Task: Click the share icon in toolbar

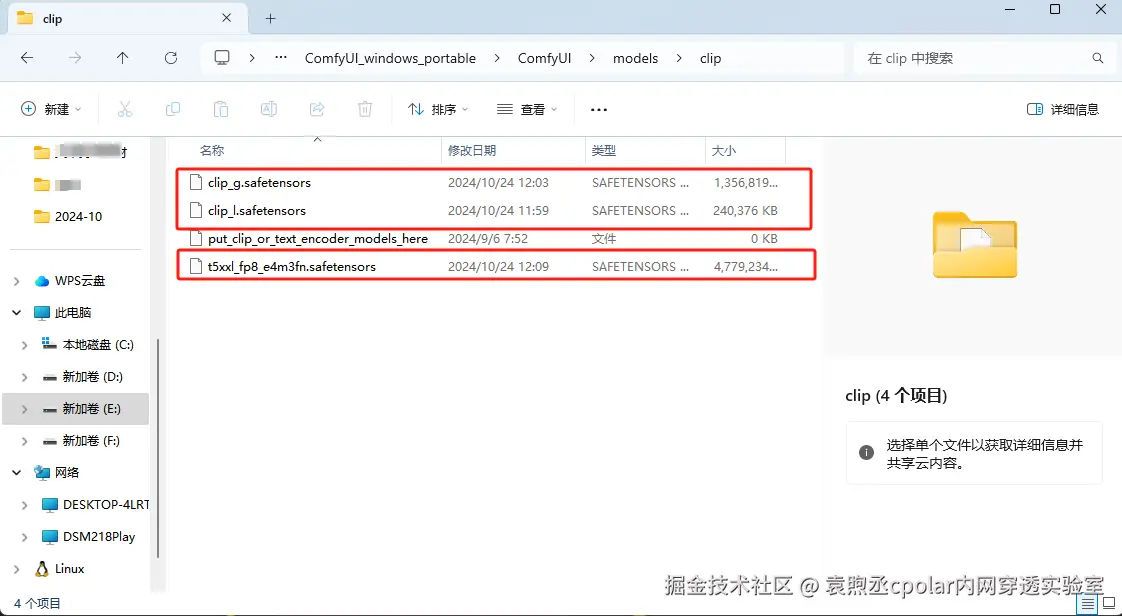Action: [x=316, y=109]
